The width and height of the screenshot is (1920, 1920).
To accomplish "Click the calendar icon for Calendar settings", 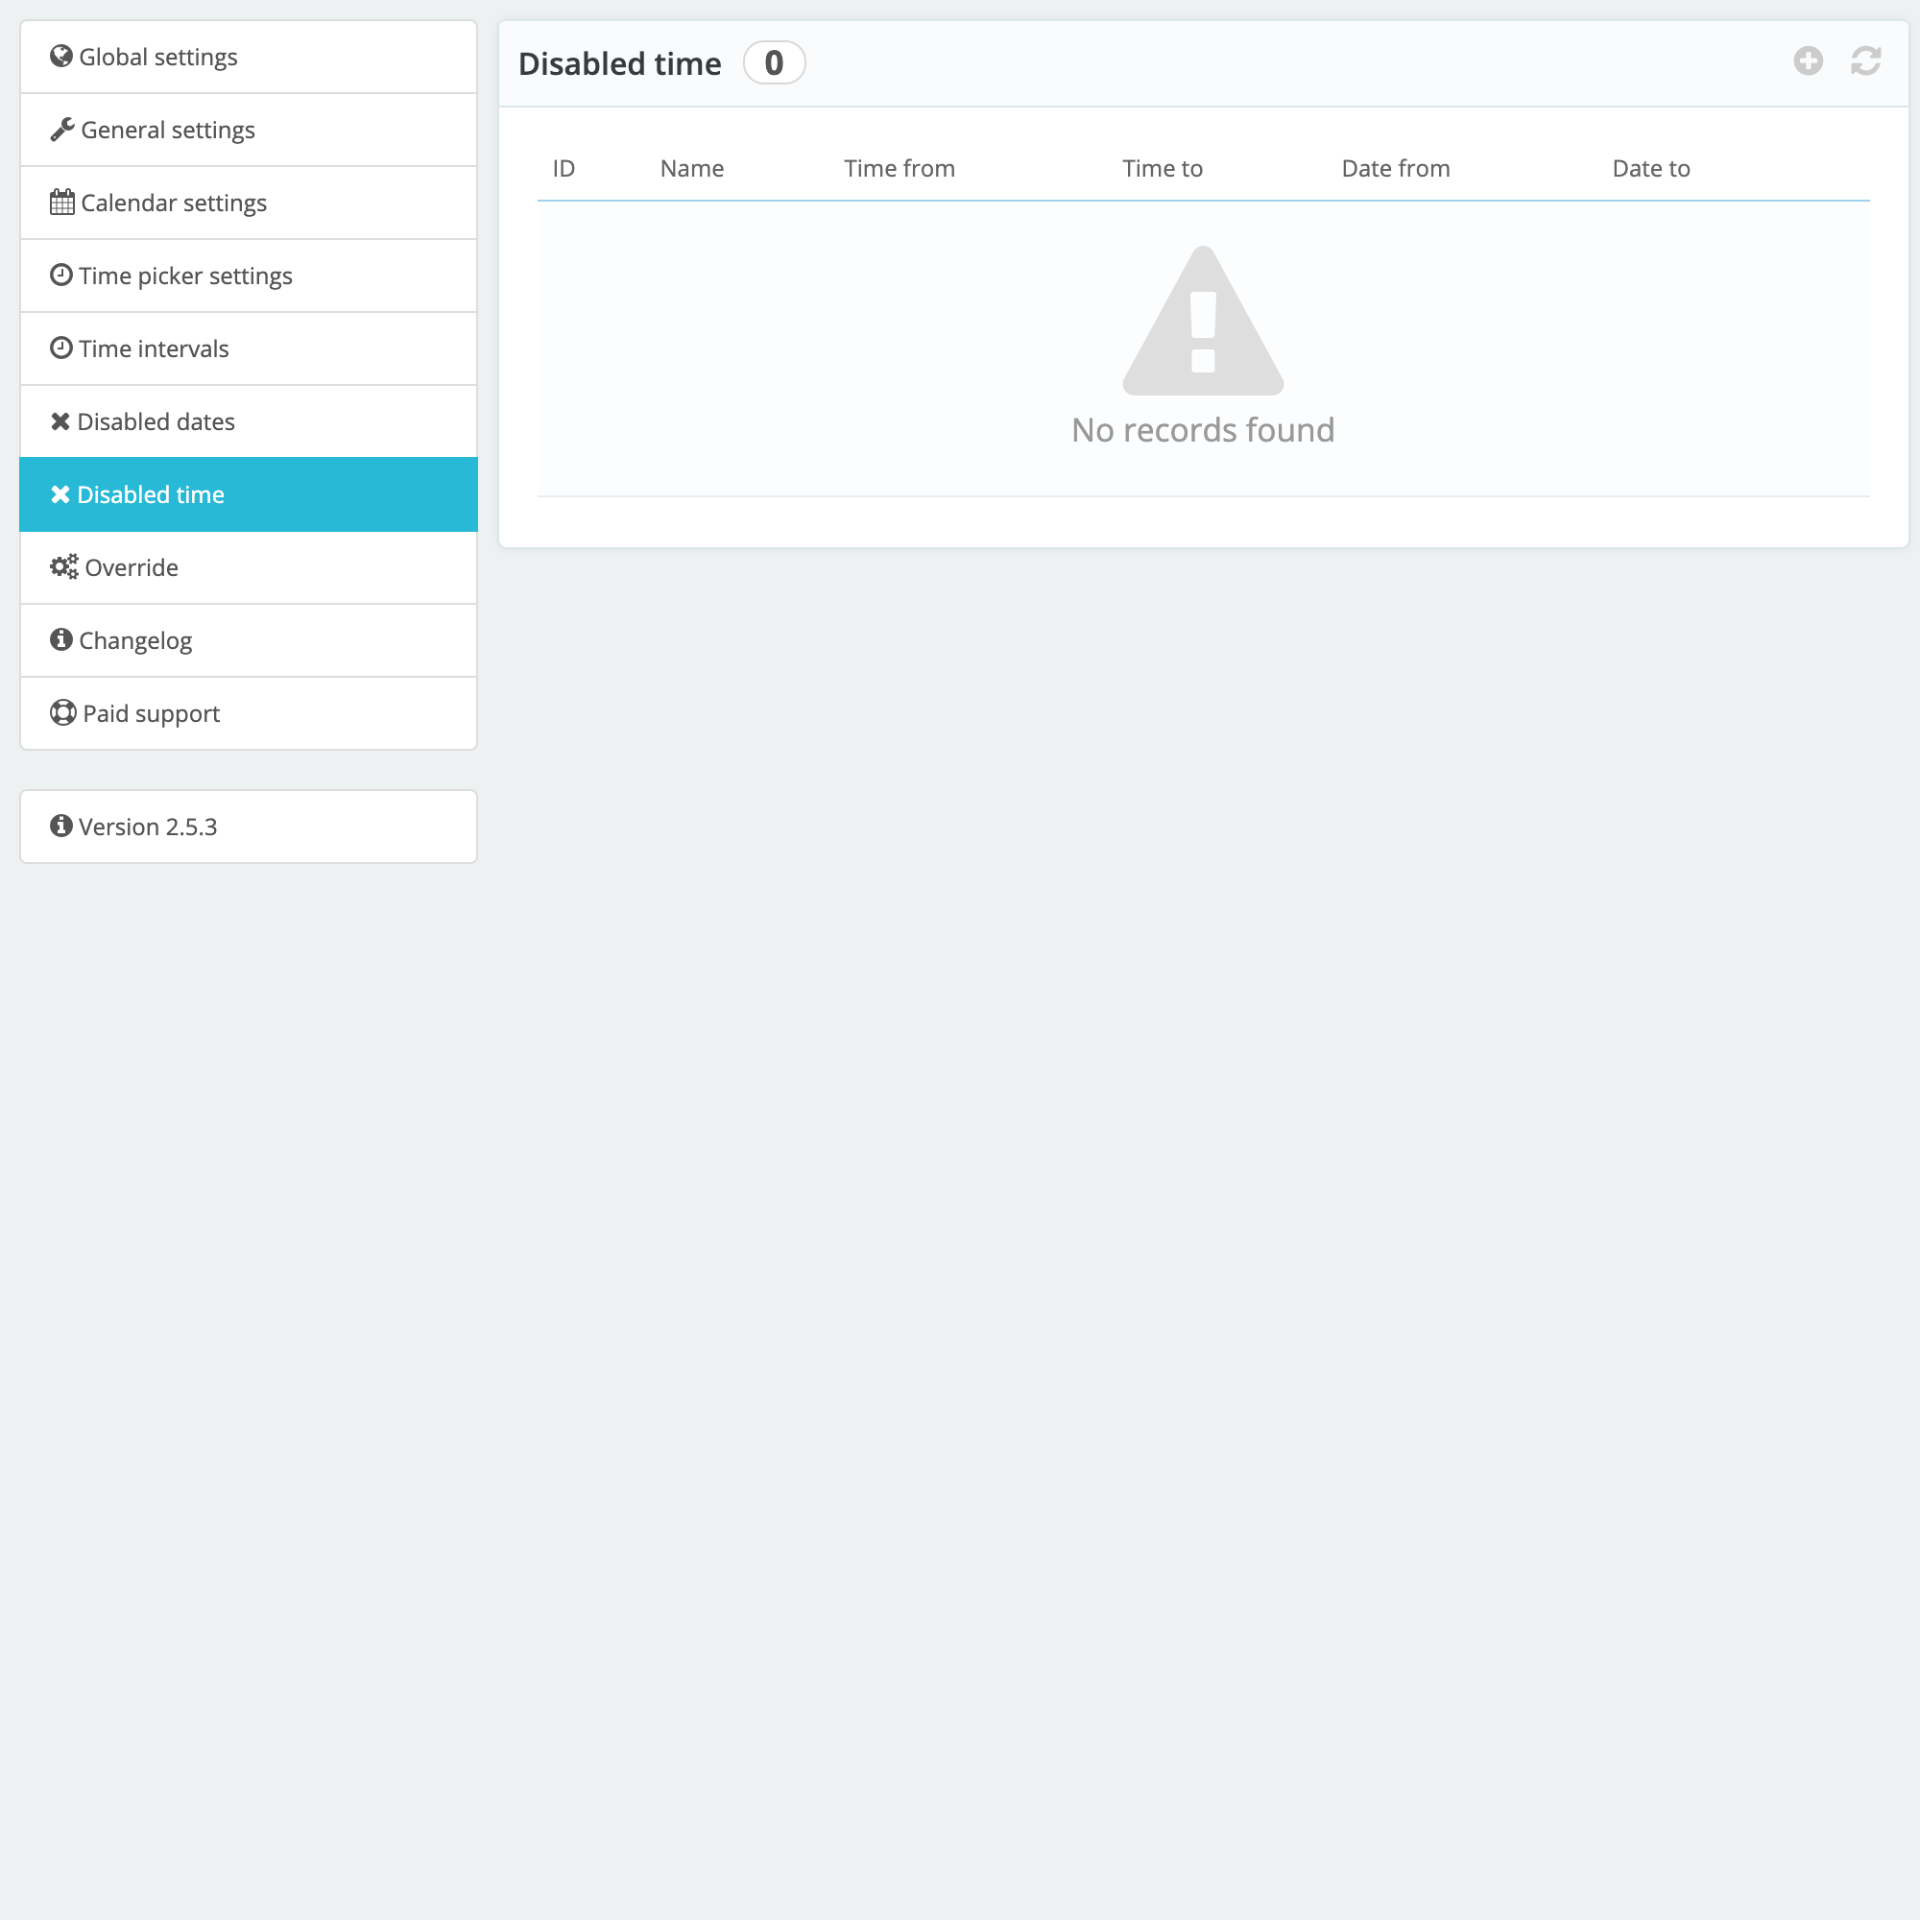I will pyautogui.click(x=62, y=202).
